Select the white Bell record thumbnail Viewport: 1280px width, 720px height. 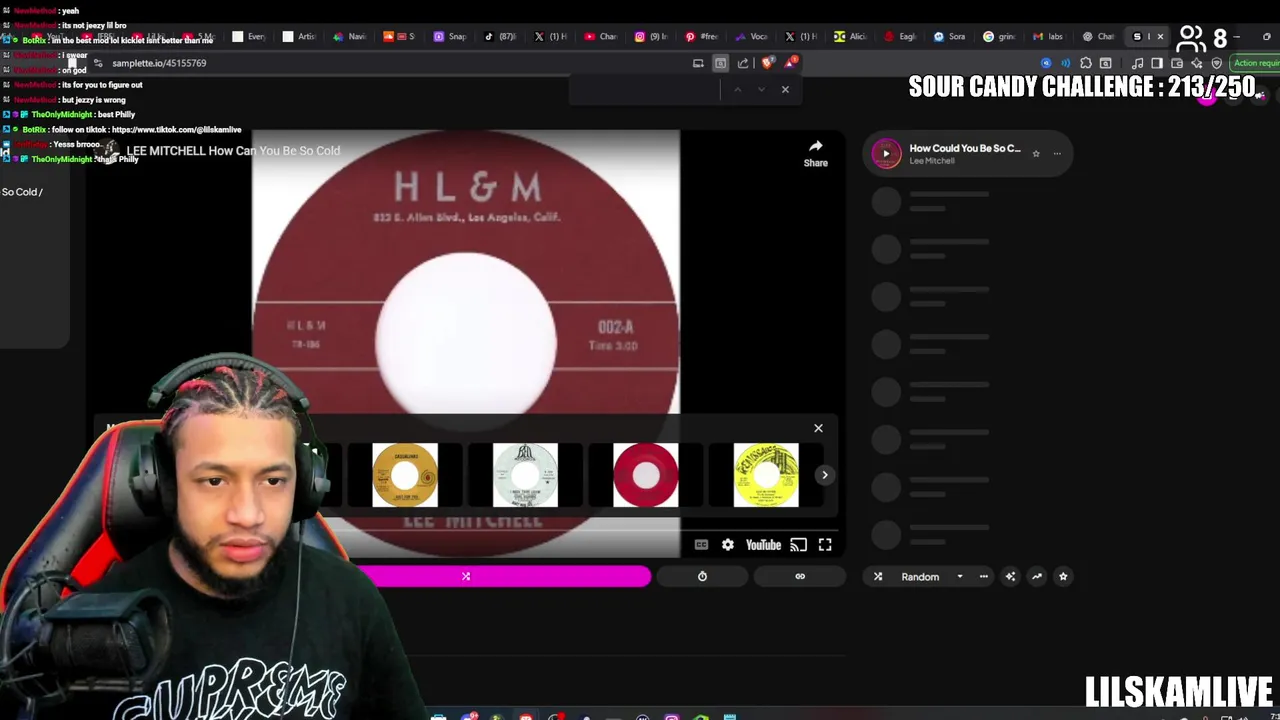(525, 475)
